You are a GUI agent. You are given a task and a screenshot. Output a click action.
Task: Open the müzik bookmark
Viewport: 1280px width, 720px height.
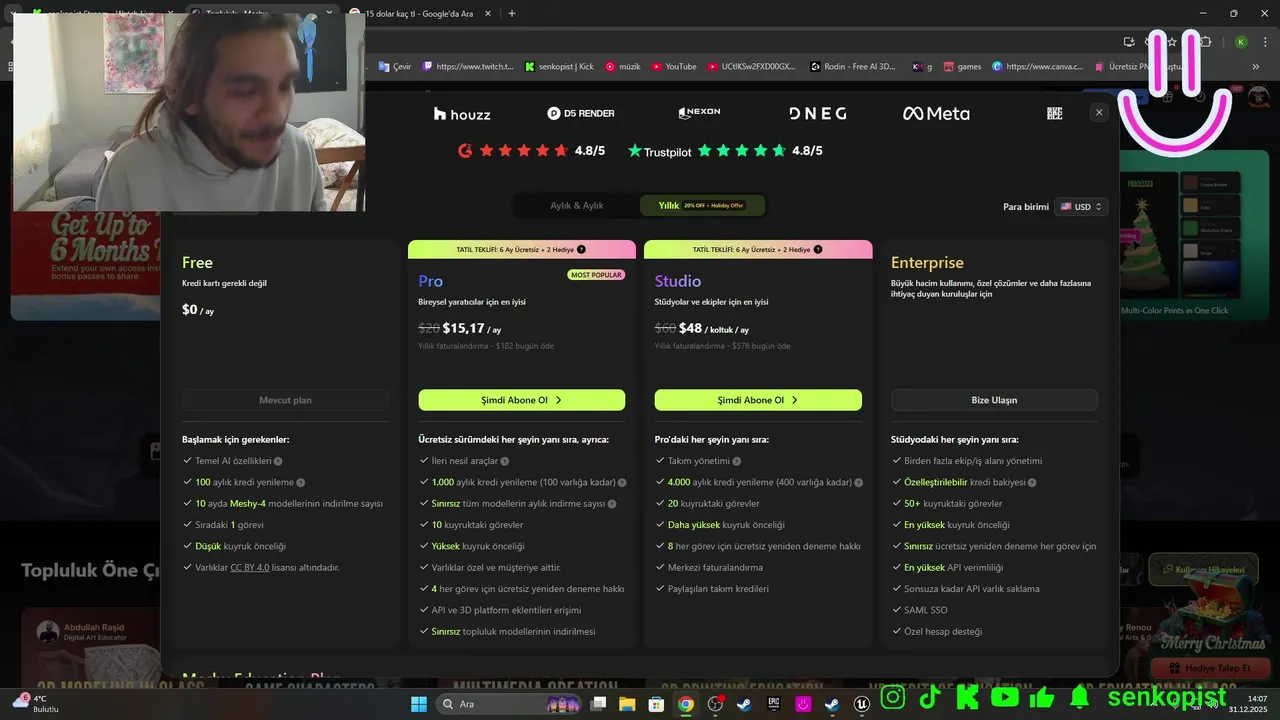[622, 66]
